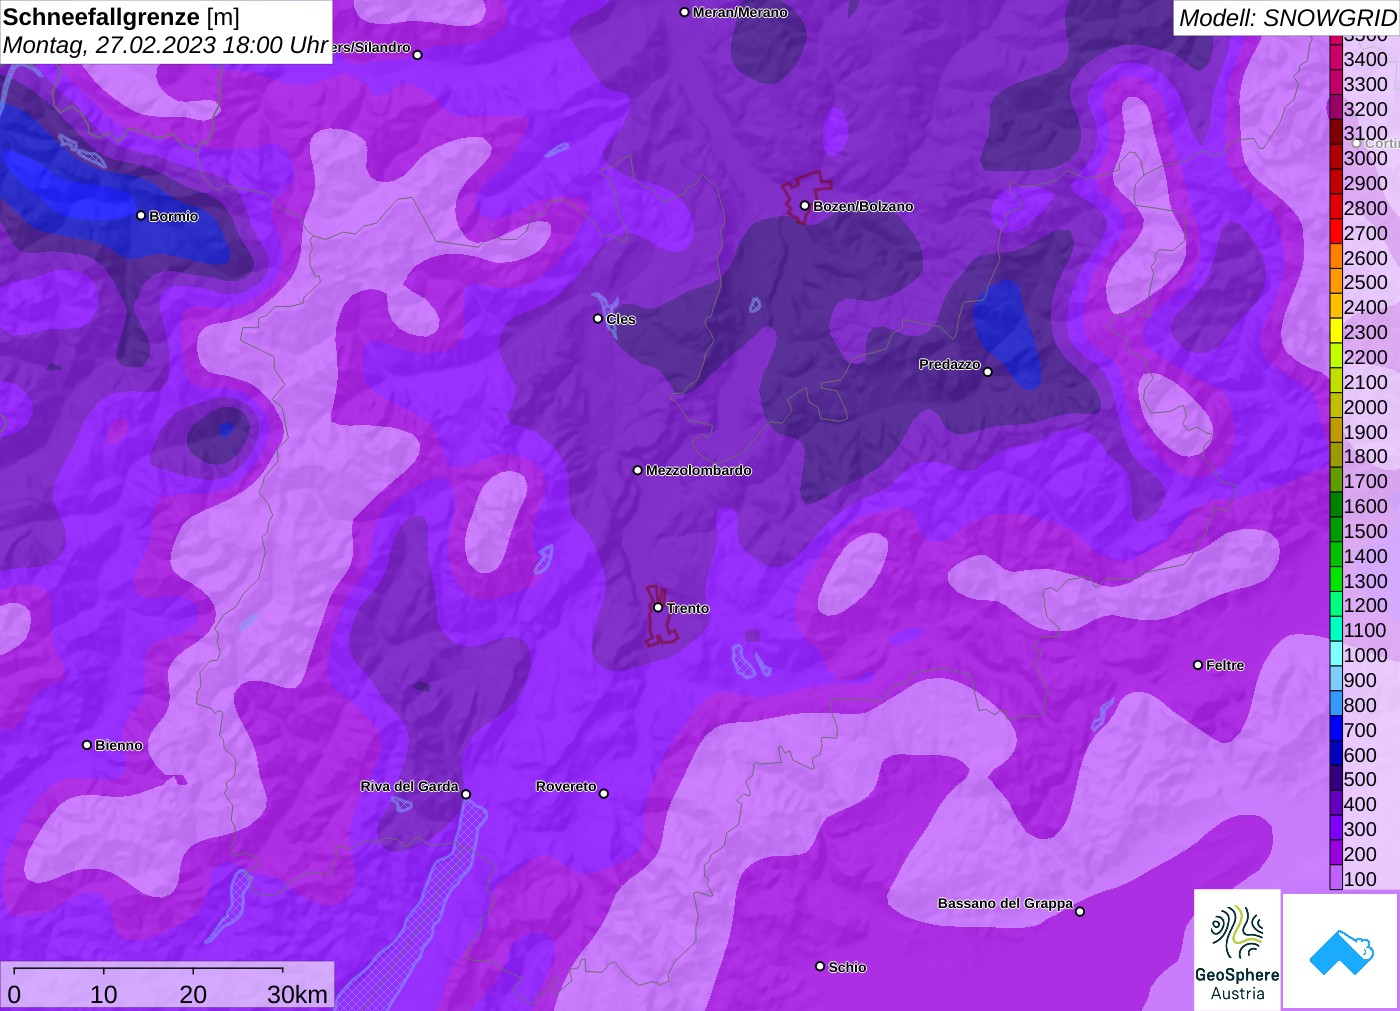The height and width of the screenshot is (1011, 1400).
Task: Click the legend value "3000"
Action: point(1366,158)
